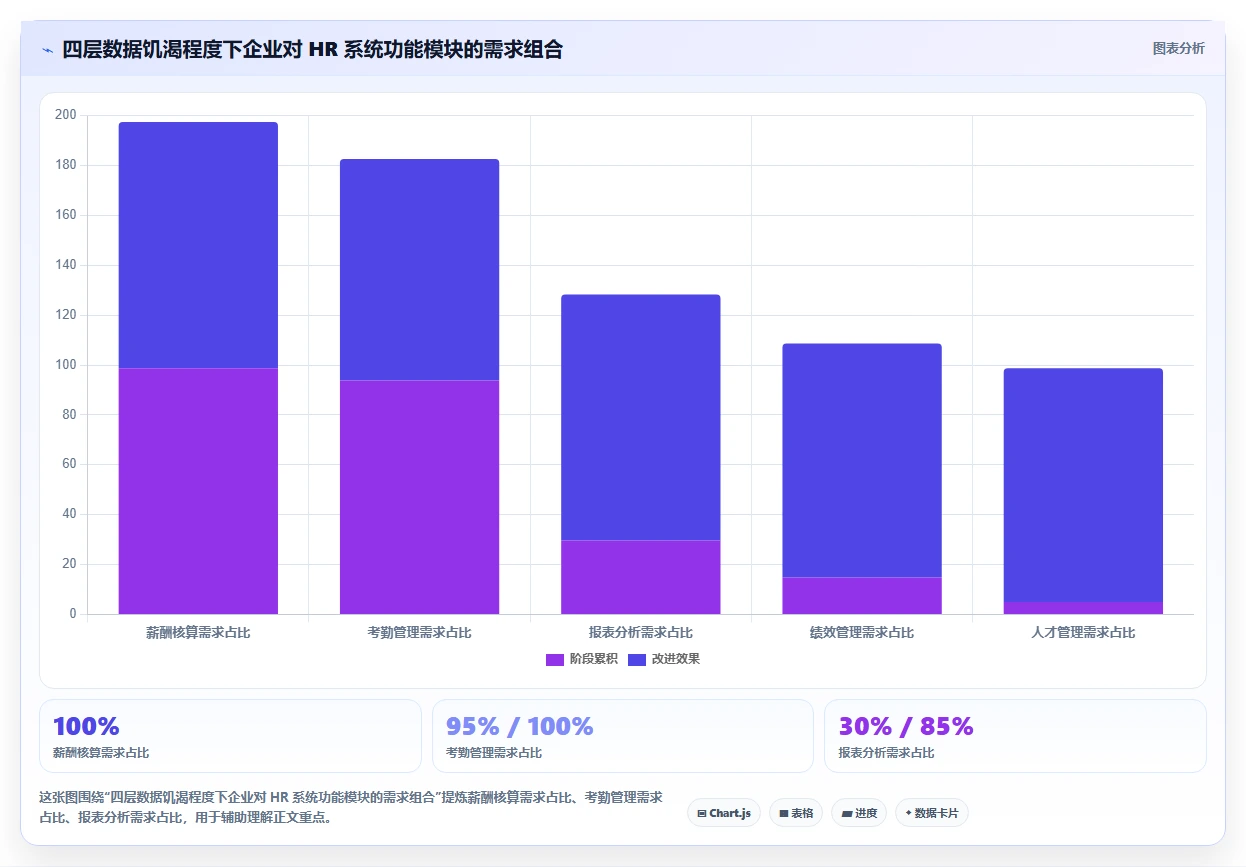Click the 薪酬核算需求占比 axis label

(x=198, y=633)
